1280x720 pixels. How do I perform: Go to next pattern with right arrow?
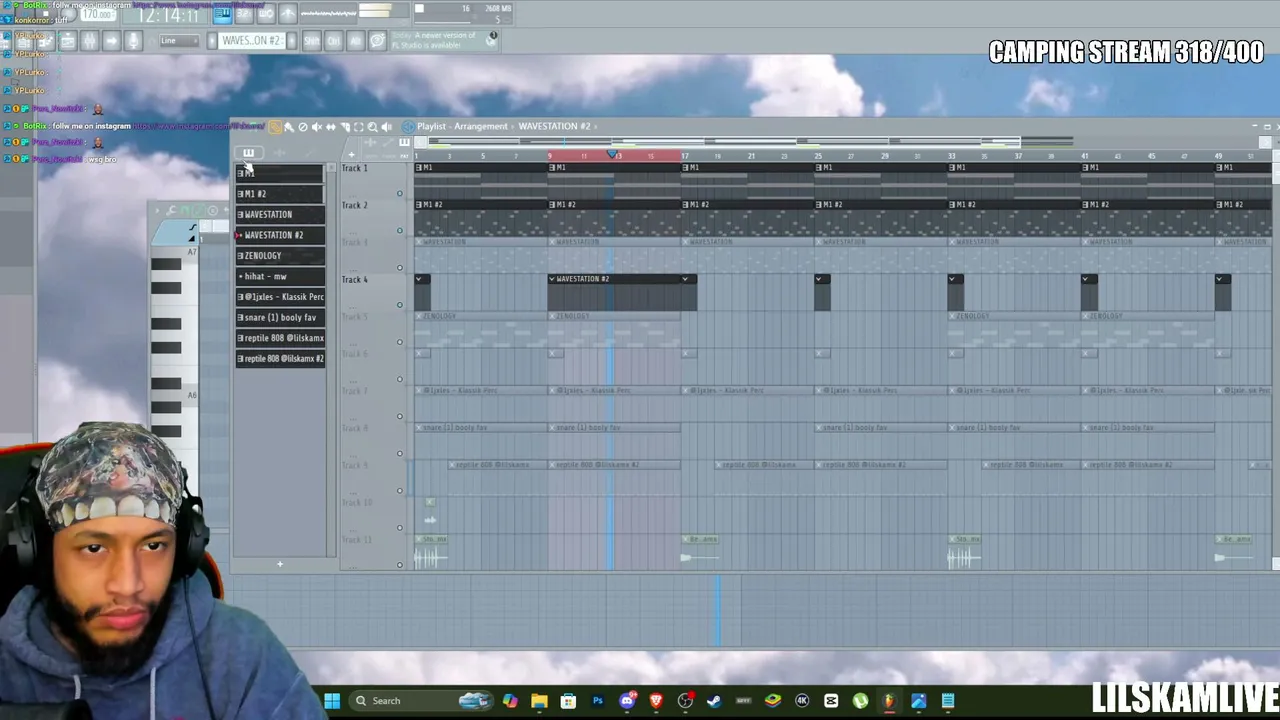(x=291, y=41)
